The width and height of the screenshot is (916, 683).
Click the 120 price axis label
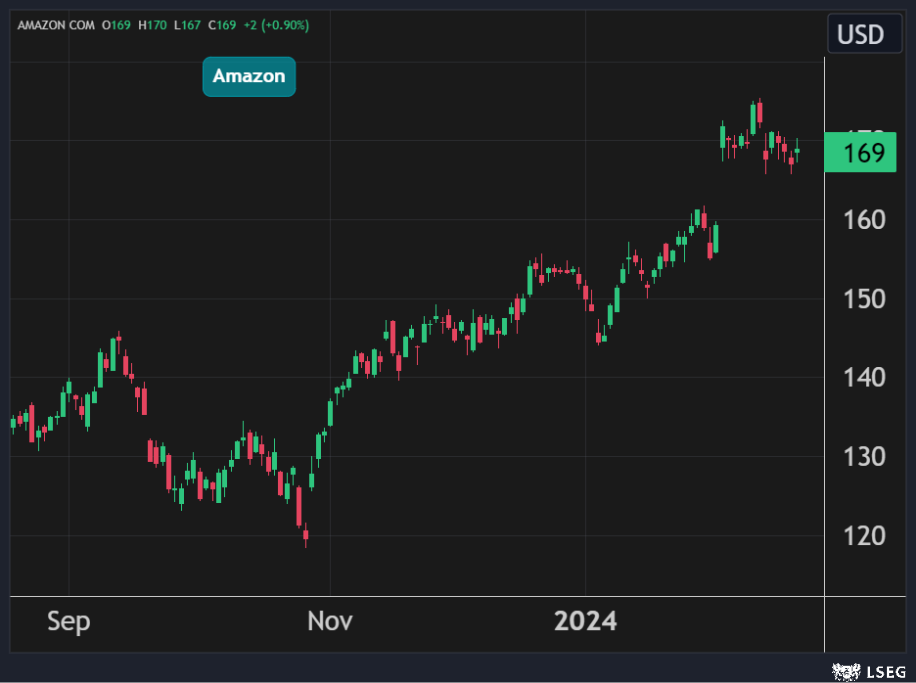point(862,535)
